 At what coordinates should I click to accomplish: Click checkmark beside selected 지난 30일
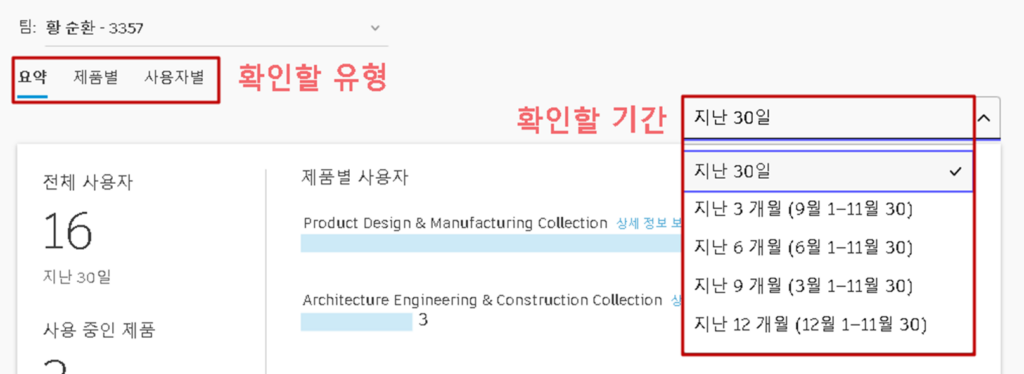click(x=956, y=172)
